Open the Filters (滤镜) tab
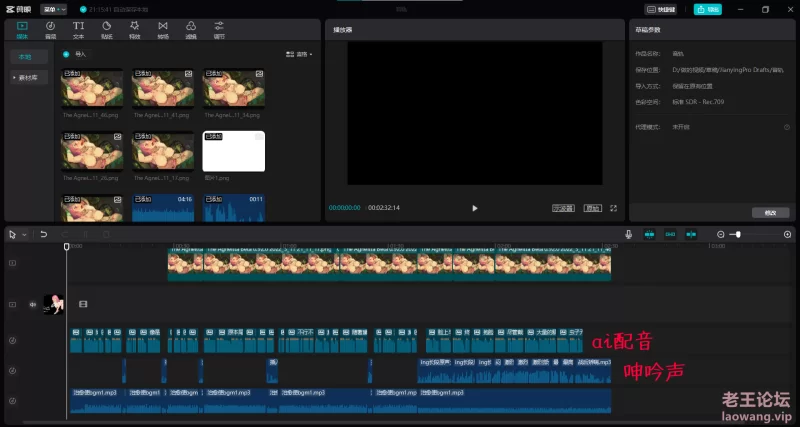The height and width of the screenshot is (427, 800). coord(191,28)
